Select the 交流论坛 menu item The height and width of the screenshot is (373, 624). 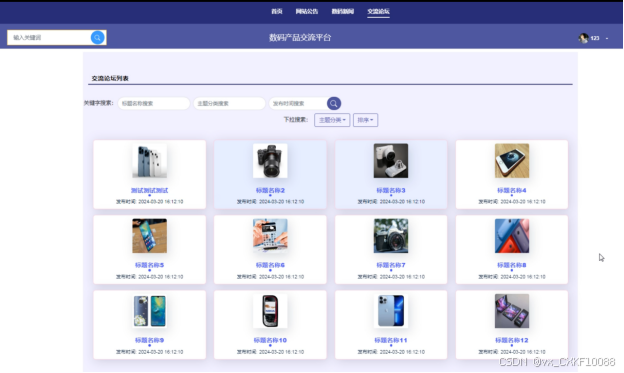[x=378, y=11]
